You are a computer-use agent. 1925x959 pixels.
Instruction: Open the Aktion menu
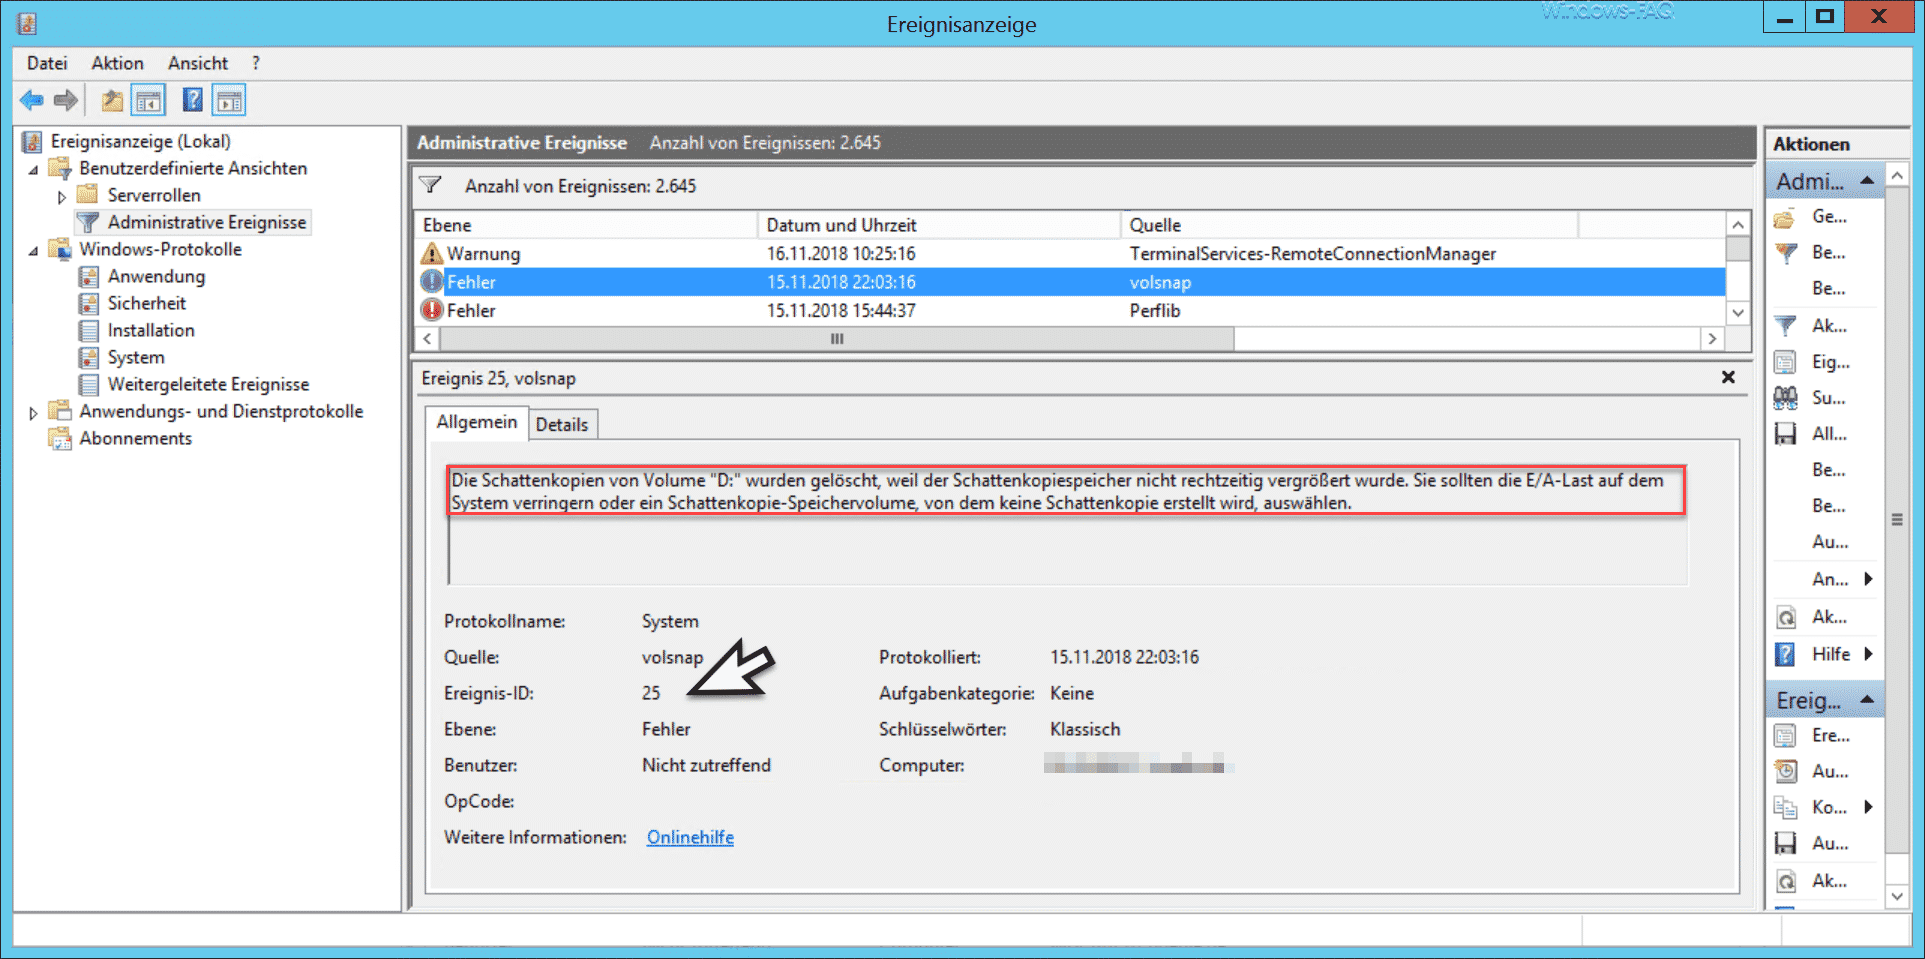pos(117,63)
